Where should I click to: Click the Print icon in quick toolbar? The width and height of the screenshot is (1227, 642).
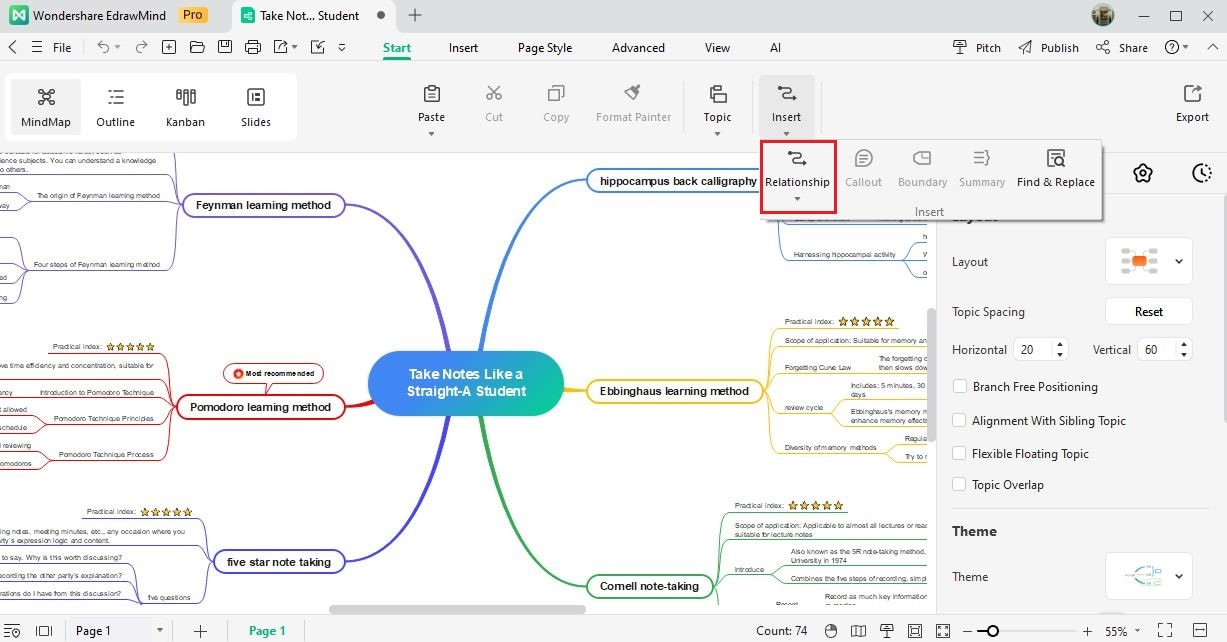253,47
